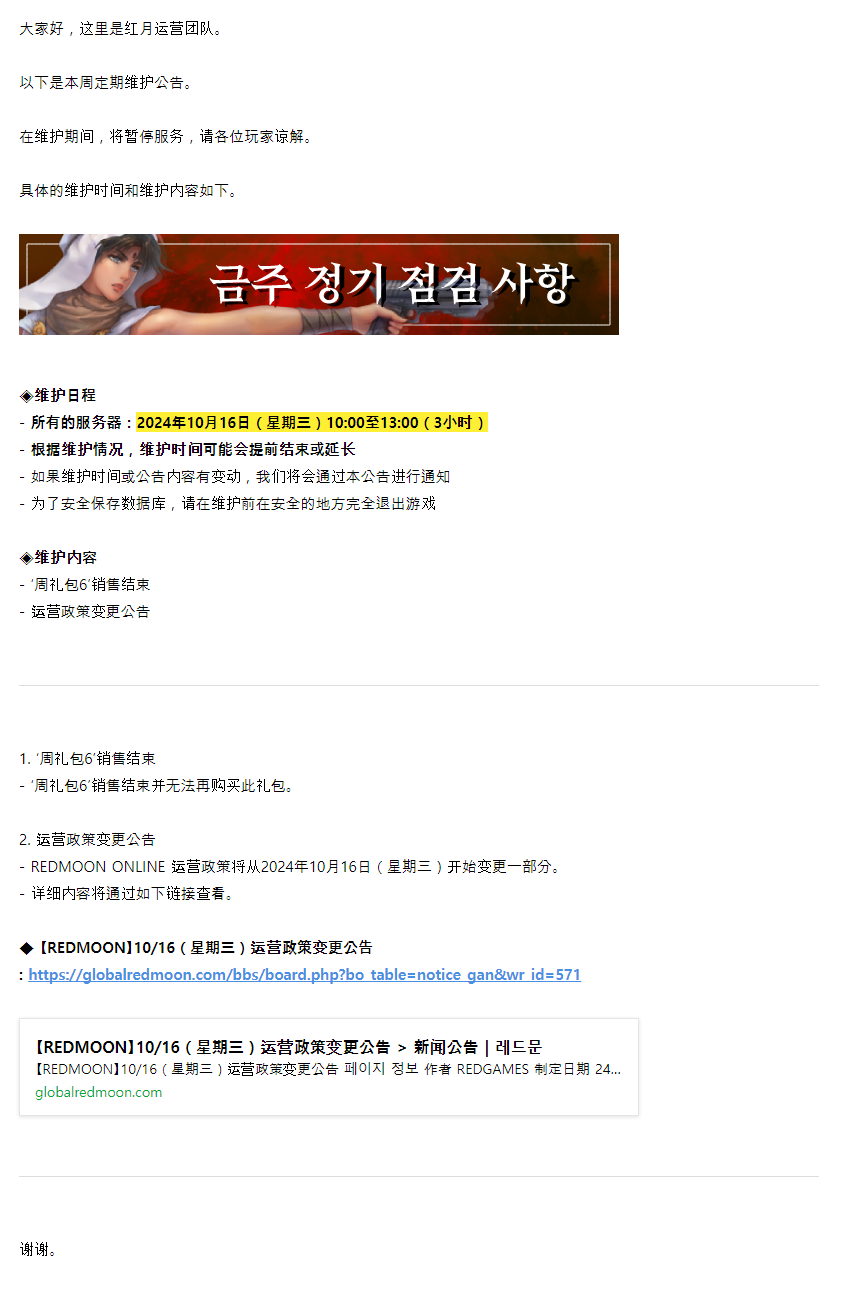843x1291 pixels.
Task: Click the 谢谢 closing text
Action: [x=38, y=1249]
